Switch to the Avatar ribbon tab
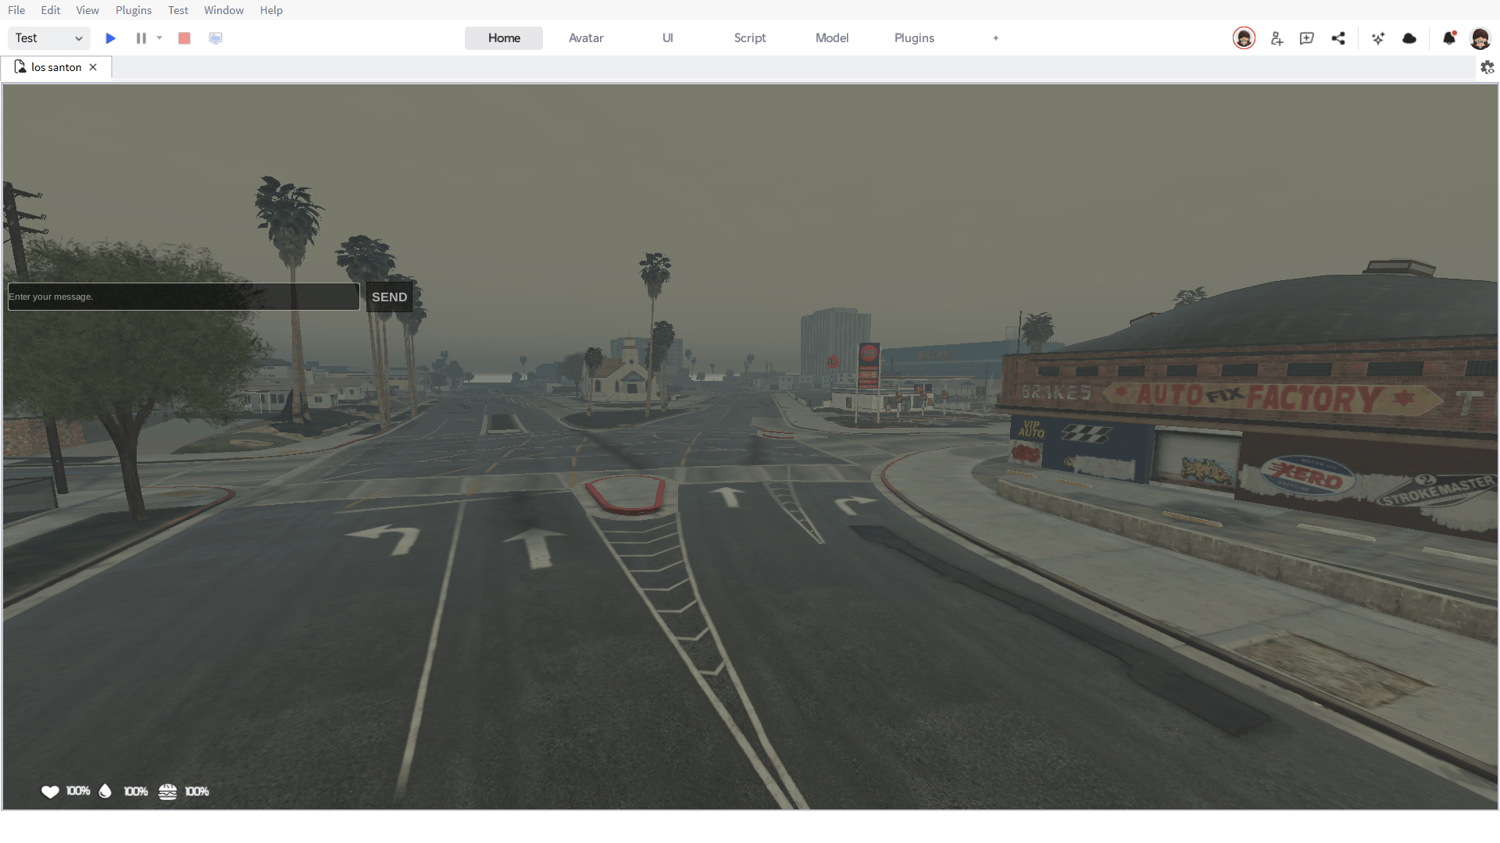The image size is (1500, 843). [586, 38]
